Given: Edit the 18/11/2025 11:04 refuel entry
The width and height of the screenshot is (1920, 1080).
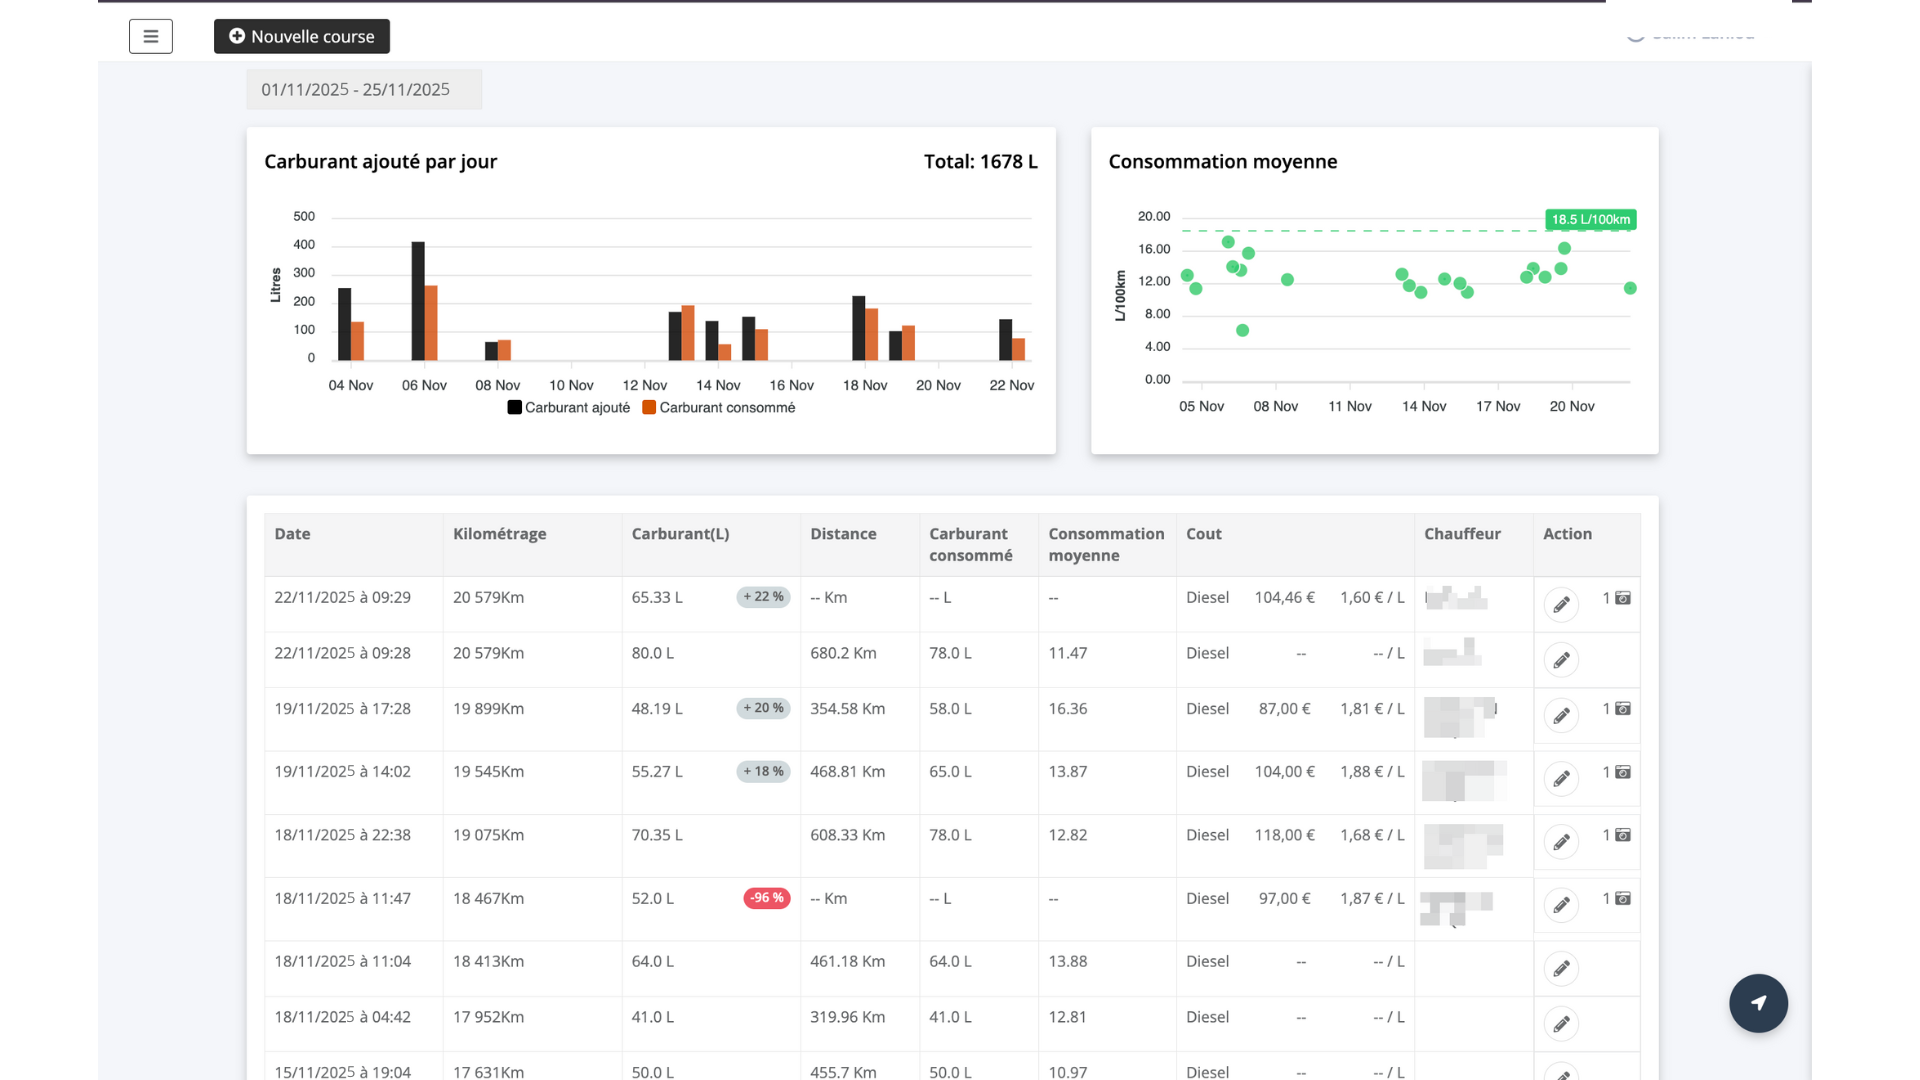Looking at the screenshot, I should [1561, 968].
